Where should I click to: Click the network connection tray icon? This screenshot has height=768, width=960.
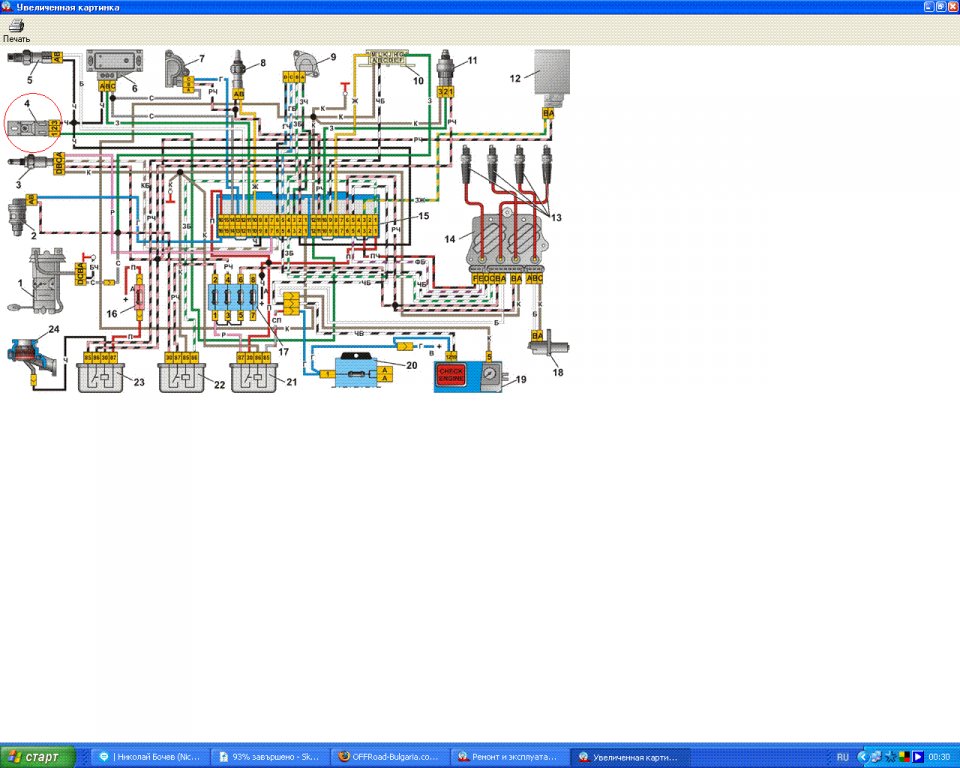pos(874,757)
